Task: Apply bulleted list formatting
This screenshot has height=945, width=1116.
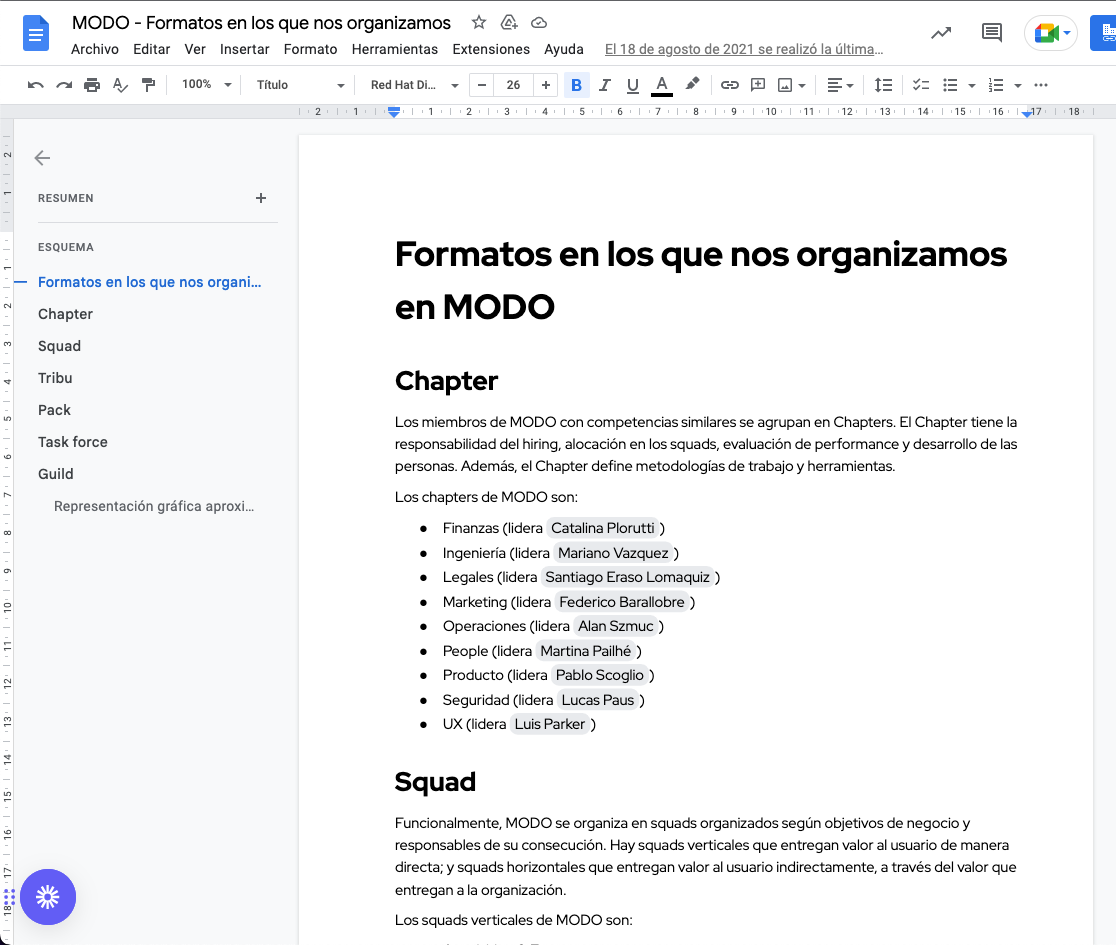Action: click(950, 85)
